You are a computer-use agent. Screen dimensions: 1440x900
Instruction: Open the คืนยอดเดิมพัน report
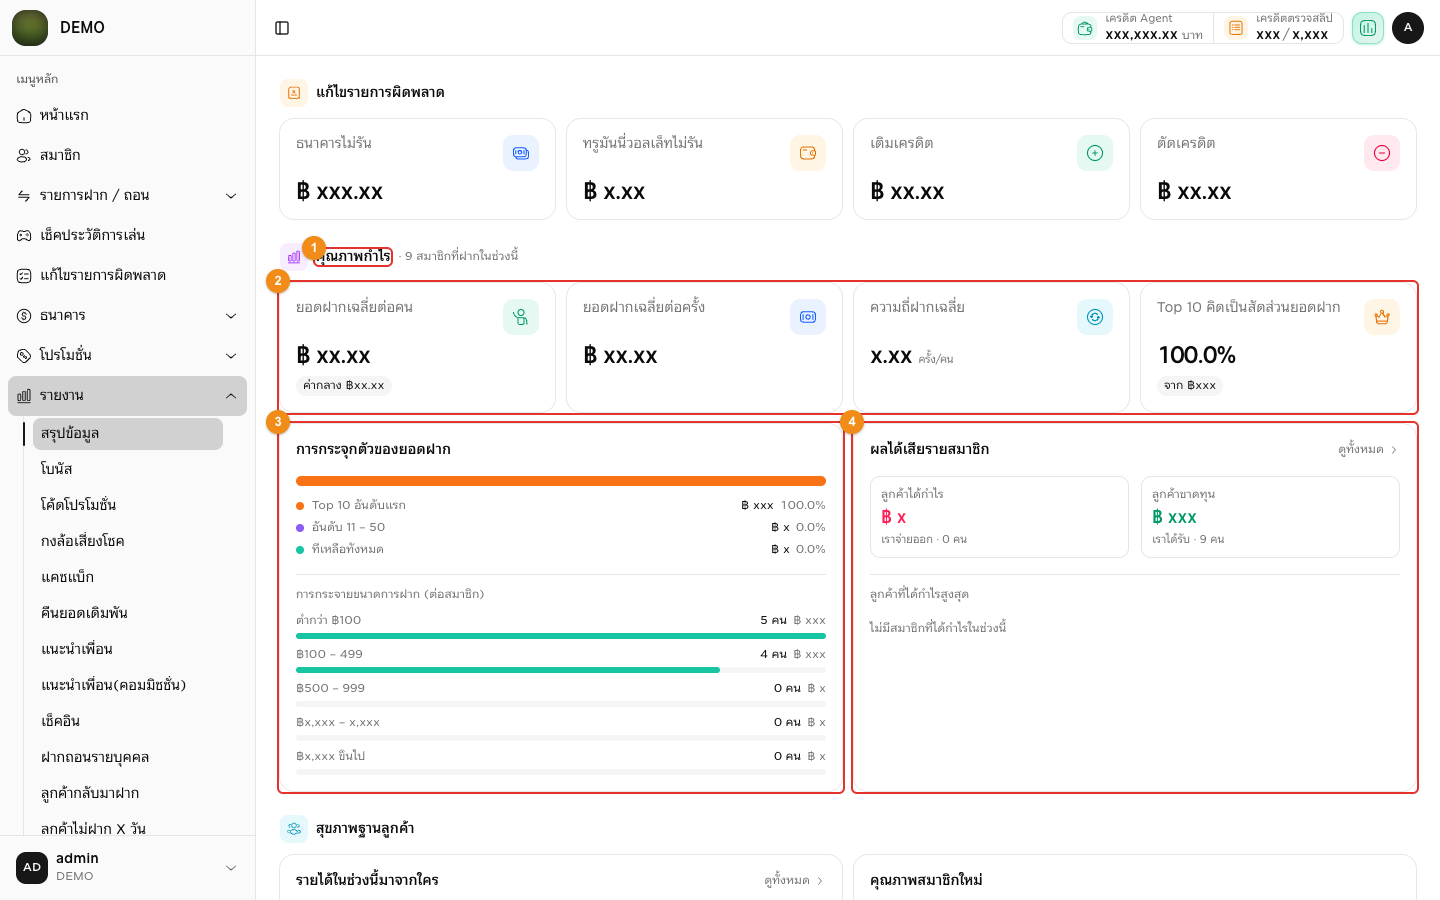pos(128,614)
